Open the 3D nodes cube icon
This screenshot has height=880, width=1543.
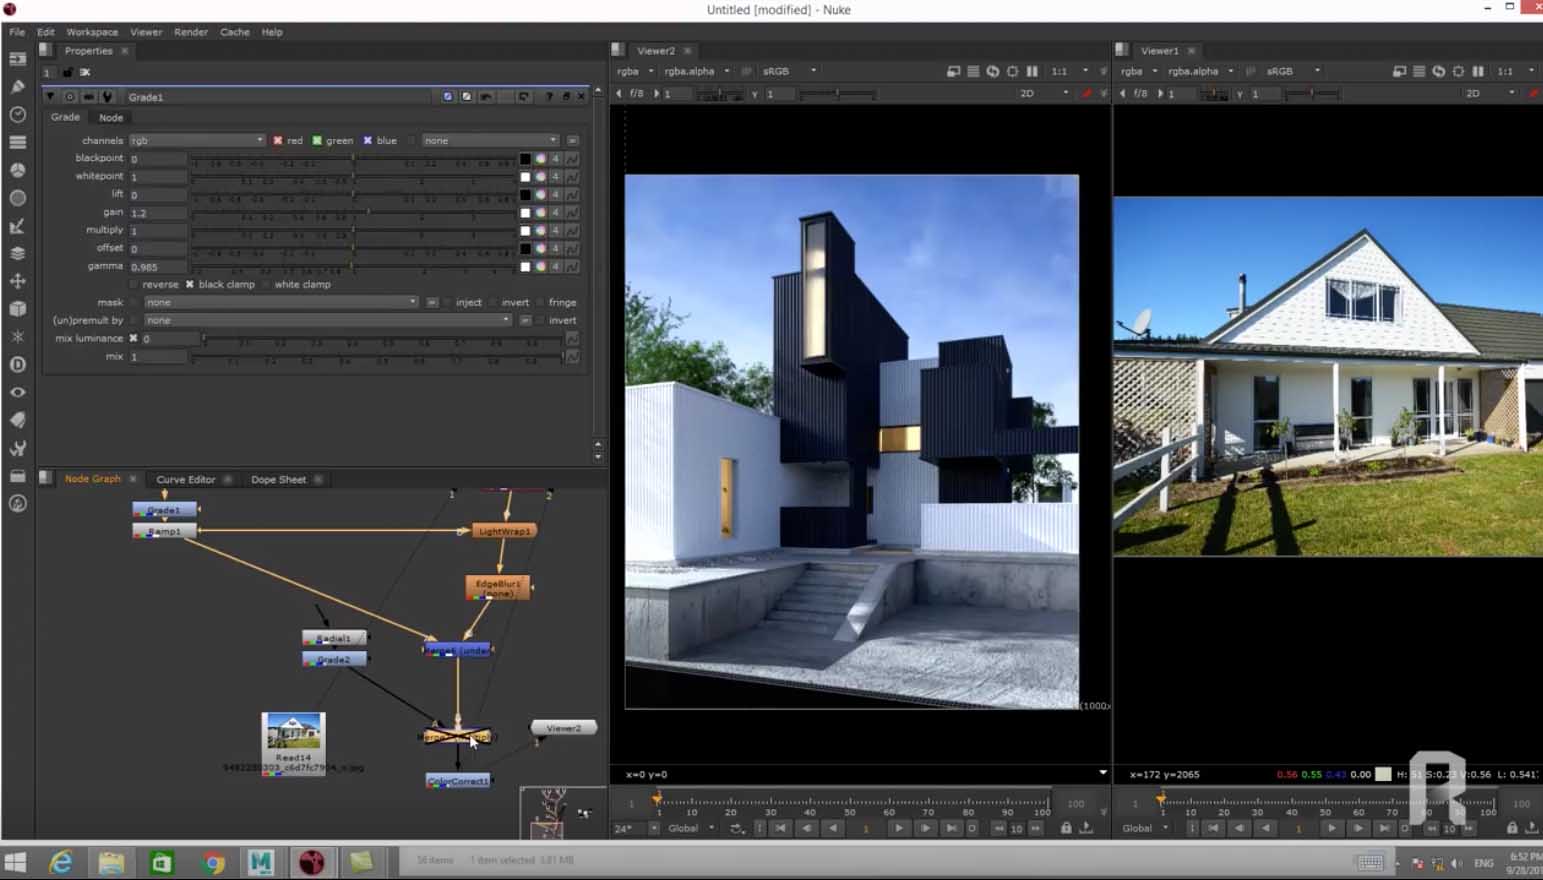tap(17, 309)
